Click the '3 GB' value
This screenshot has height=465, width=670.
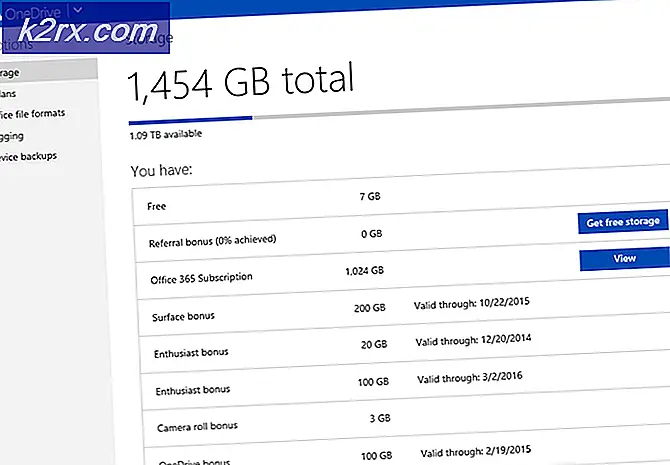tap(380, 418)
